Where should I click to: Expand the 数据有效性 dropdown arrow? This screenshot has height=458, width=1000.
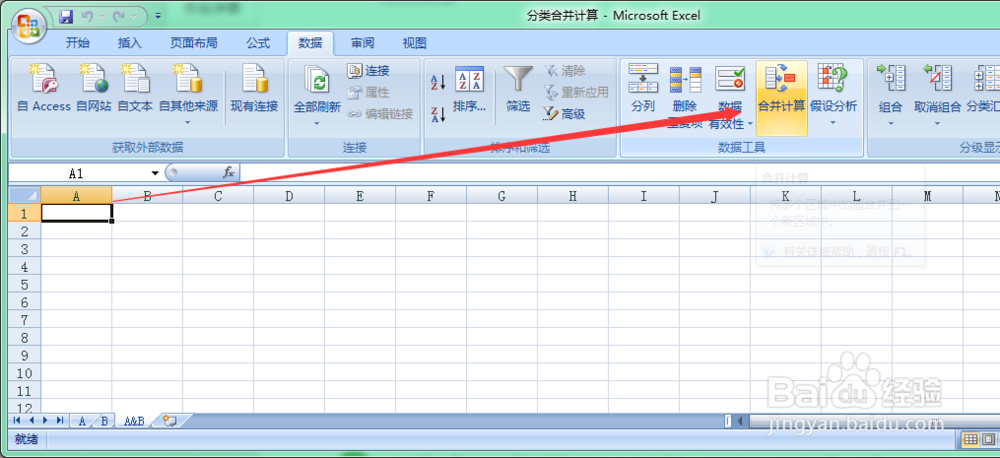click(750, 123)
